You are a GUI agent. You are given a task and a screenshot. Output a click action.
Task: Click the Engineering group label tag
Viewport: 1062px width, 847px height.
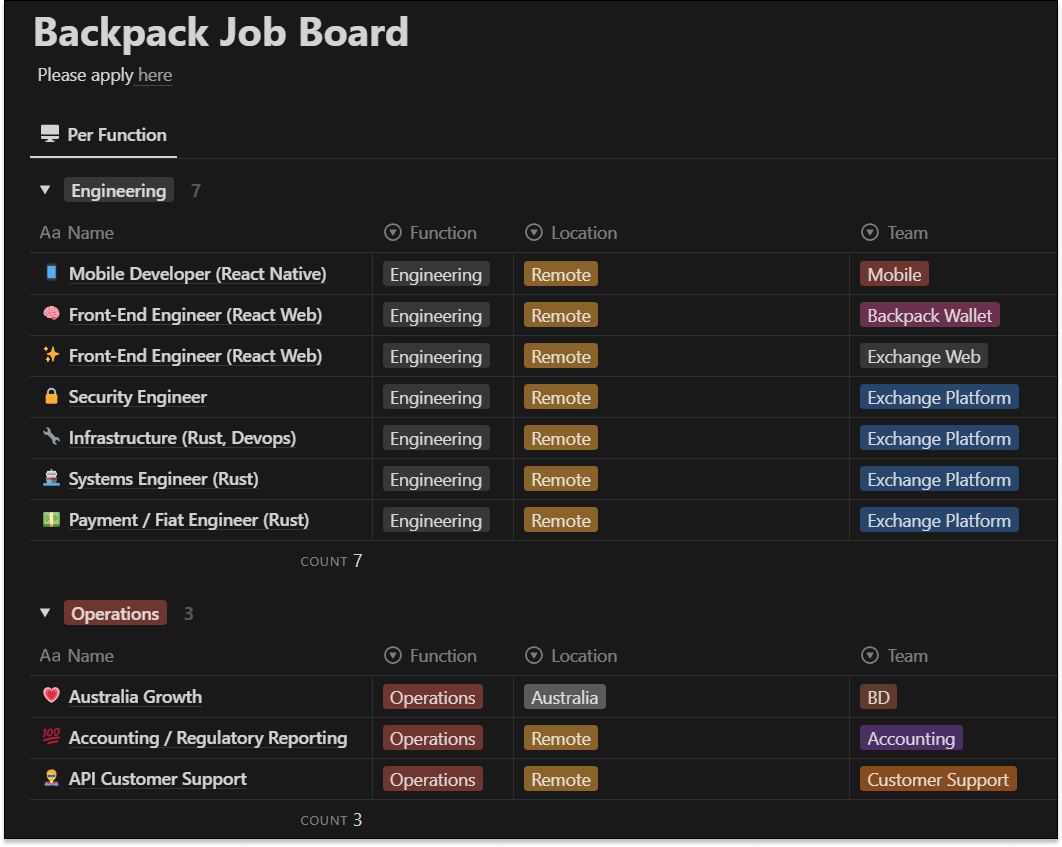[x=119, y=190]
